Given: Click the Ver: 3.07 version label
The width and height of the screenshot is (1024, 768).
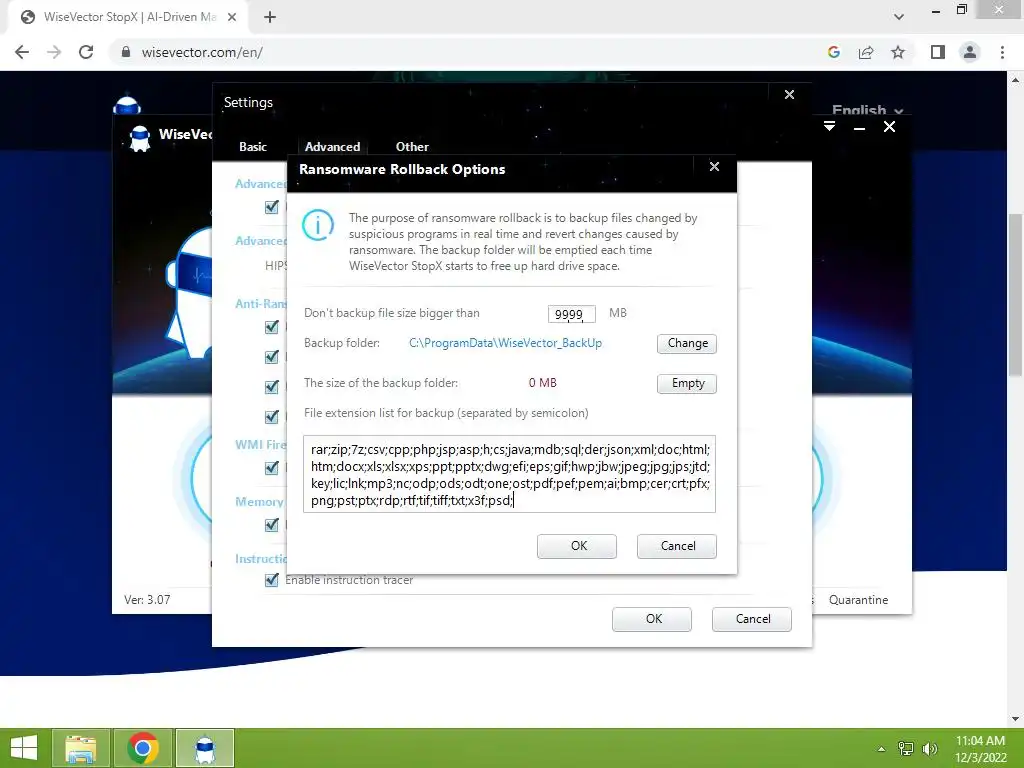Looking at the screenshot, I should pyautogui.click(x=148, y=600).
